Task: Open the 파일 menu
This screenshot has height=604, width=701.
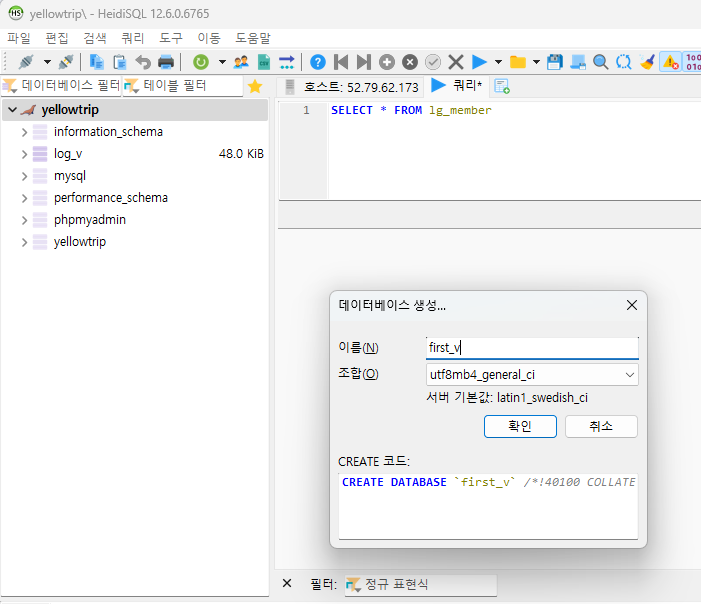Action: [19, 38]
